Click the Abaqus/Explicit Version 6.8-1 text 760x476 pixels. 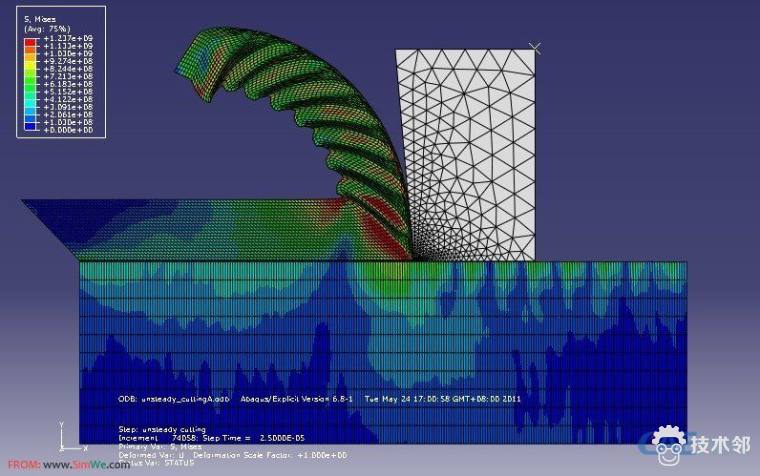(290, 398)
